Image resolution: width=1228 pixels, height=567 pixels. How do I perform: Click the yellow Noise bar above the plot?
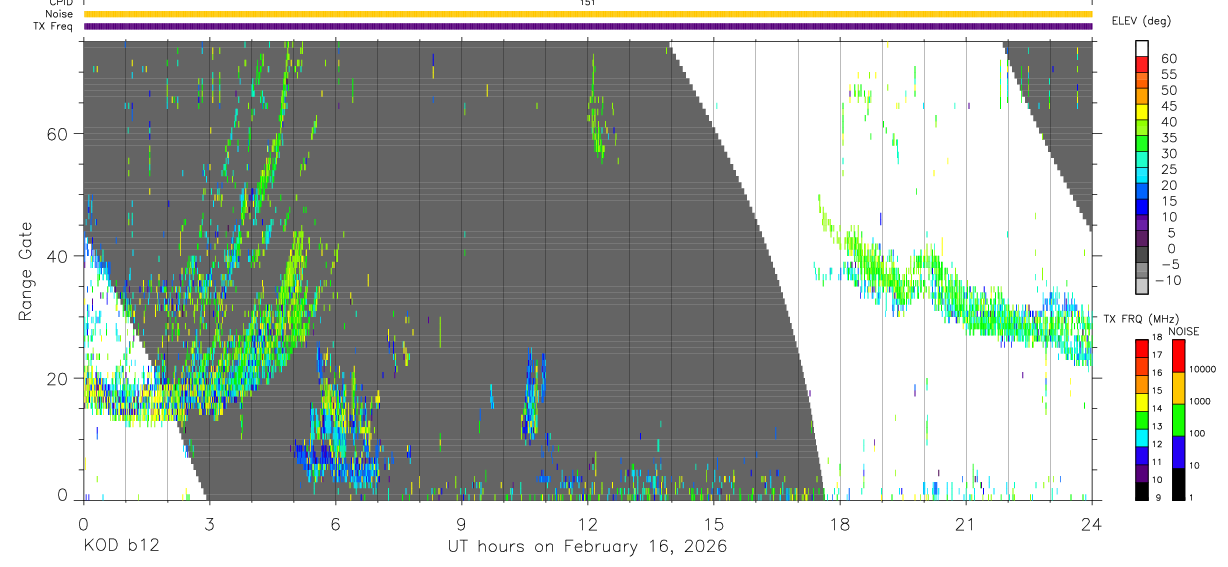click(588, 14)
